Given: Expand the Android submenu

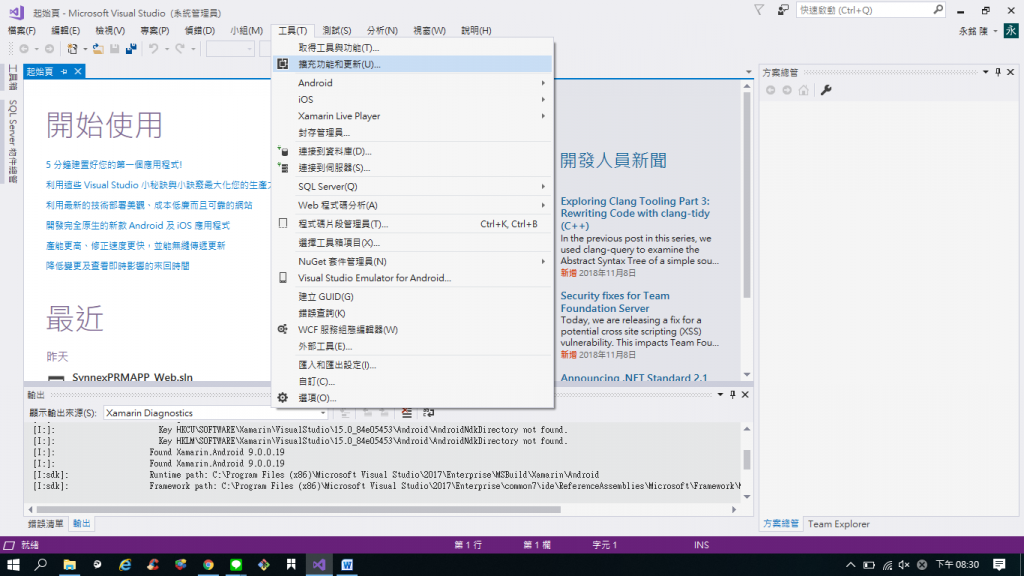Looking at the screenshot, I should pos(413,83).
